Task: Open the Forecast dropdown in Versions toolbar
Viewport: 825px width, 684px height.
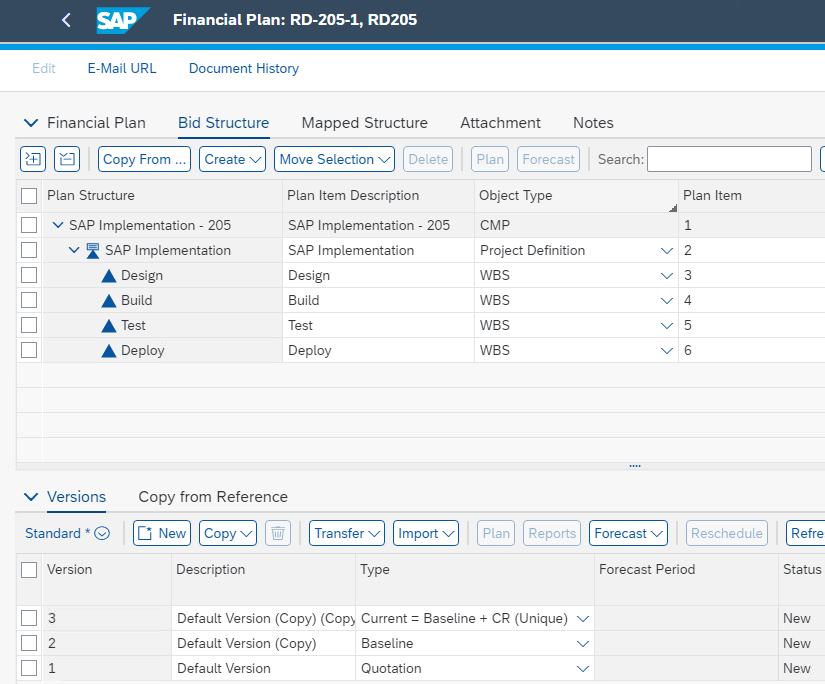Action: [628, 533]
